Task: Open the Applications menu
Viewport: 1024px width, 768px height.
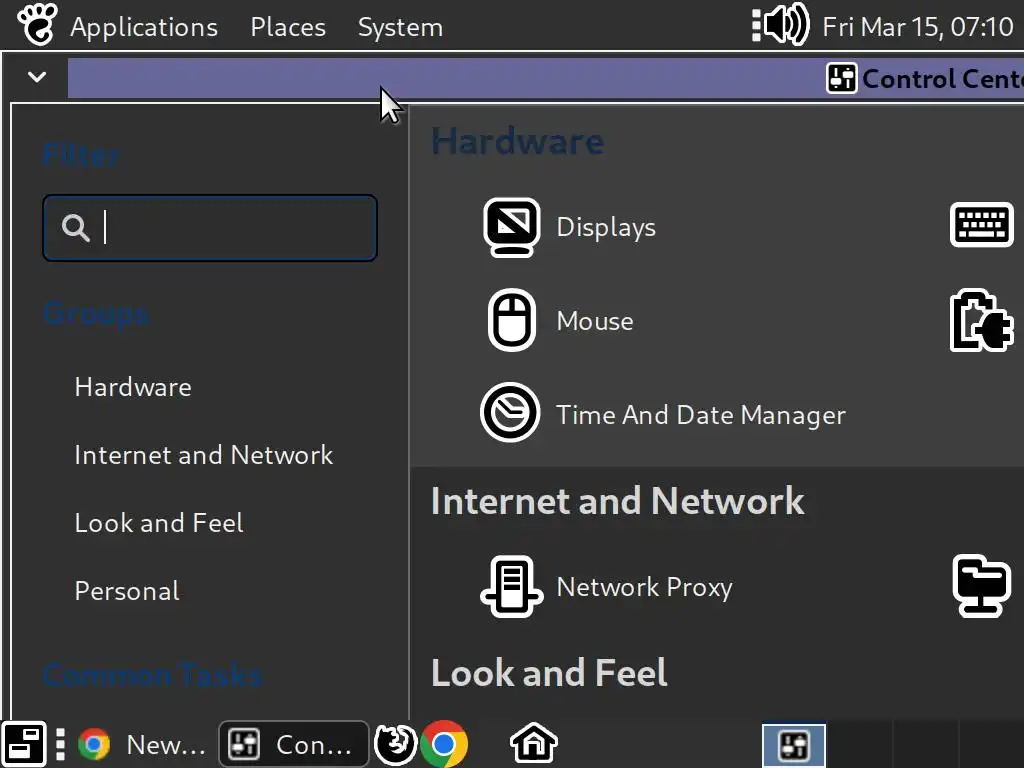Action: click(143, 27)
